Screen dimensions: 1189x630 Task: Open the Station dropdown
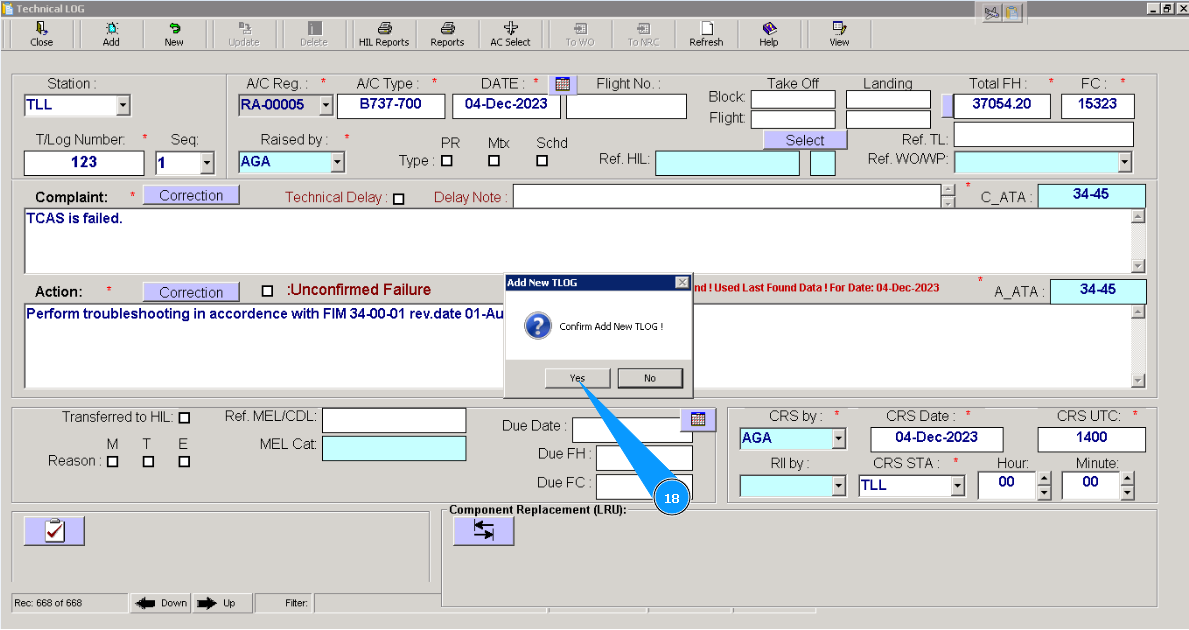point(124,105)
